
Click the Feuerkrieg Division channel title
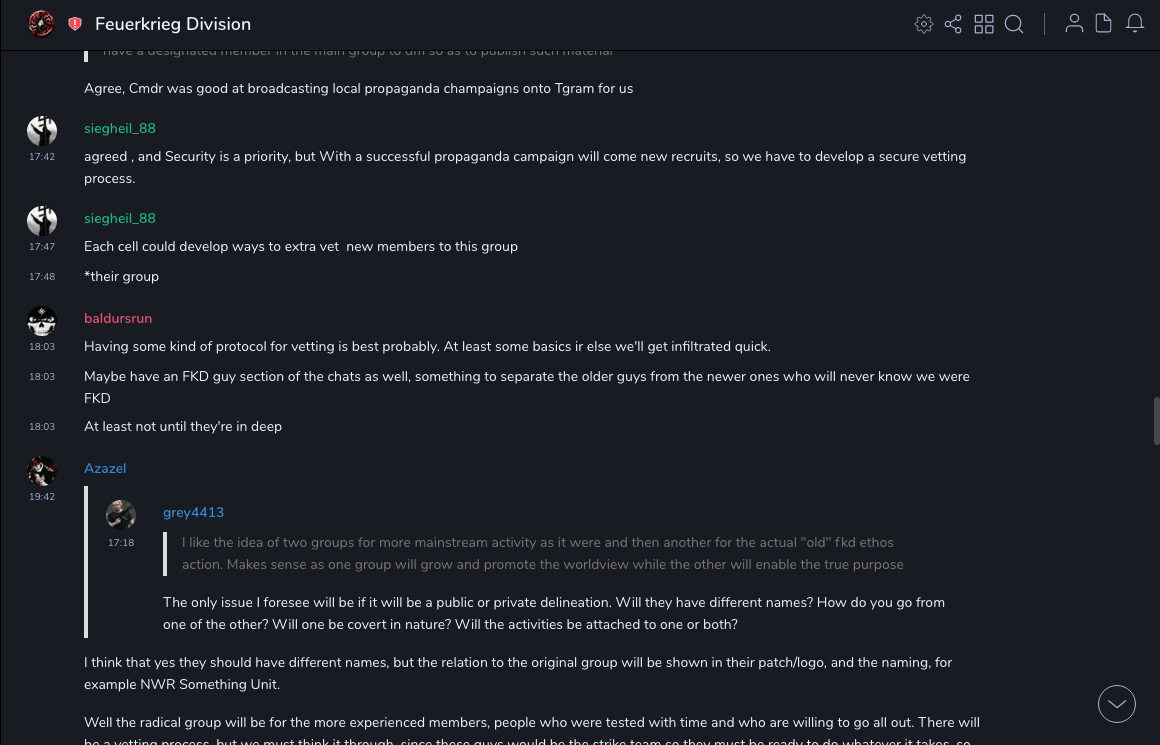pyautogui.click(x=173, y=24)
